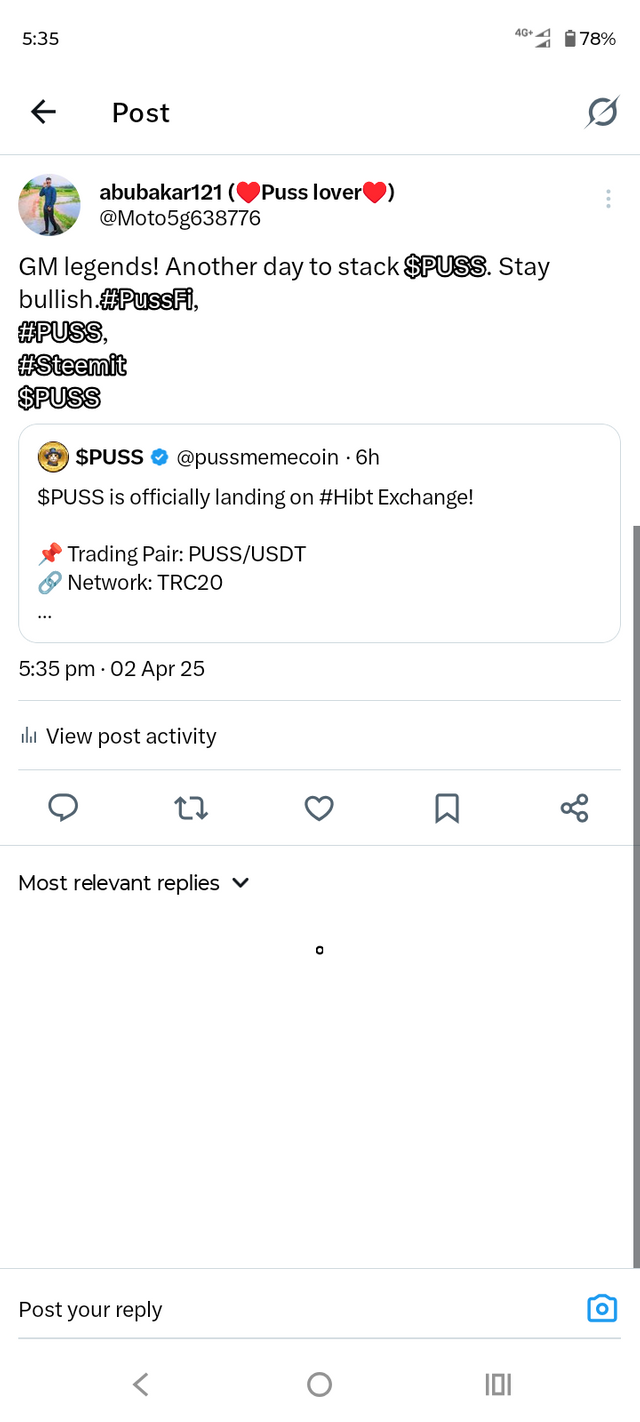Viewport: 640px width, 1422px height.
Task: Tap the camera icon in reply bar
Action: pyautogui.click(x=601, y=1308)
